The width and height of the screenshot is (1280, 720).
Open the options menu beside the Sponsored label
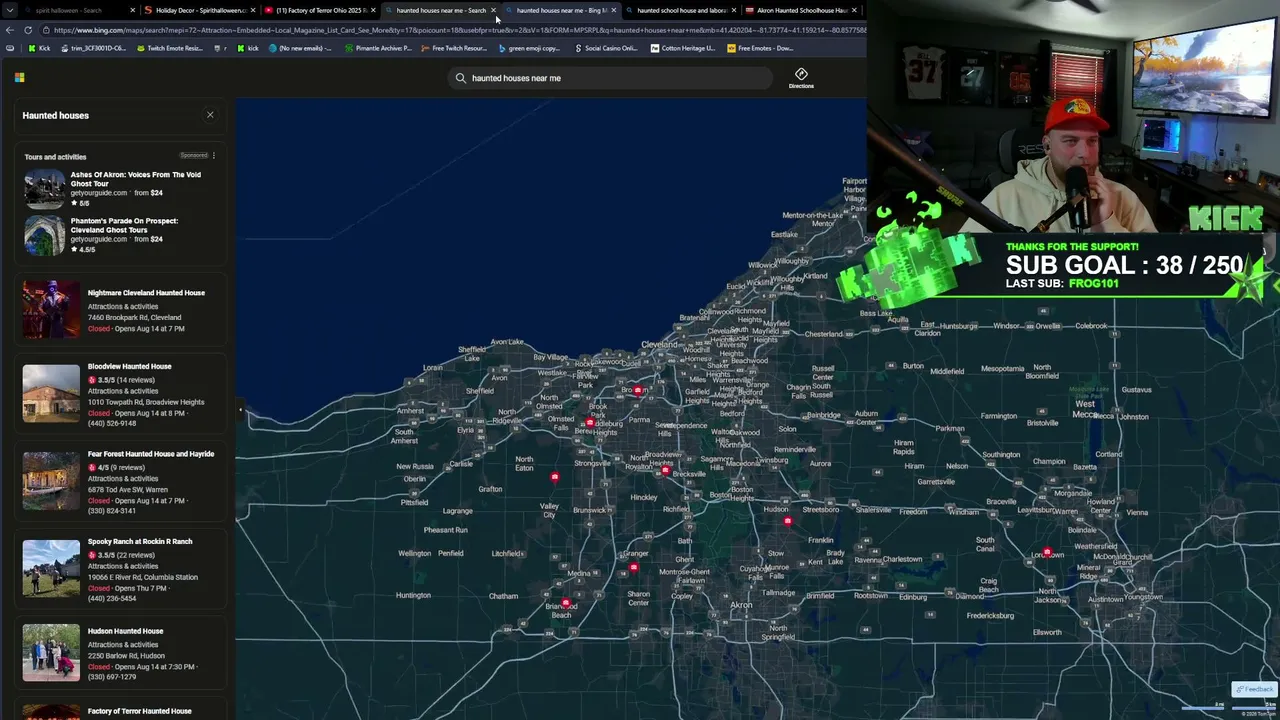tap(213, 156)
